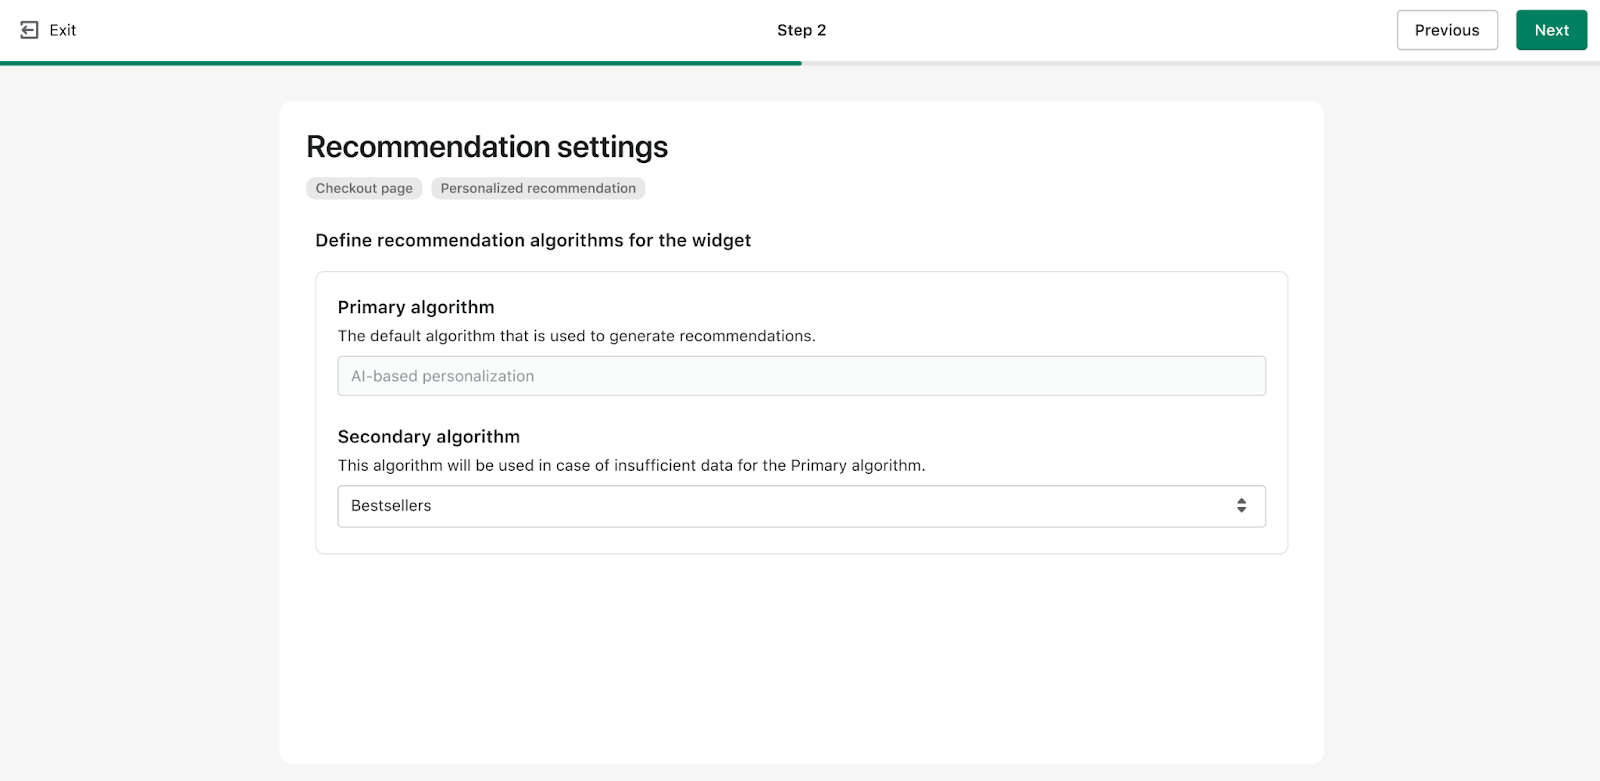Click the Step 2 title text
The image size is (1600, 781).
pyautogui.click(x=801, y=30)
